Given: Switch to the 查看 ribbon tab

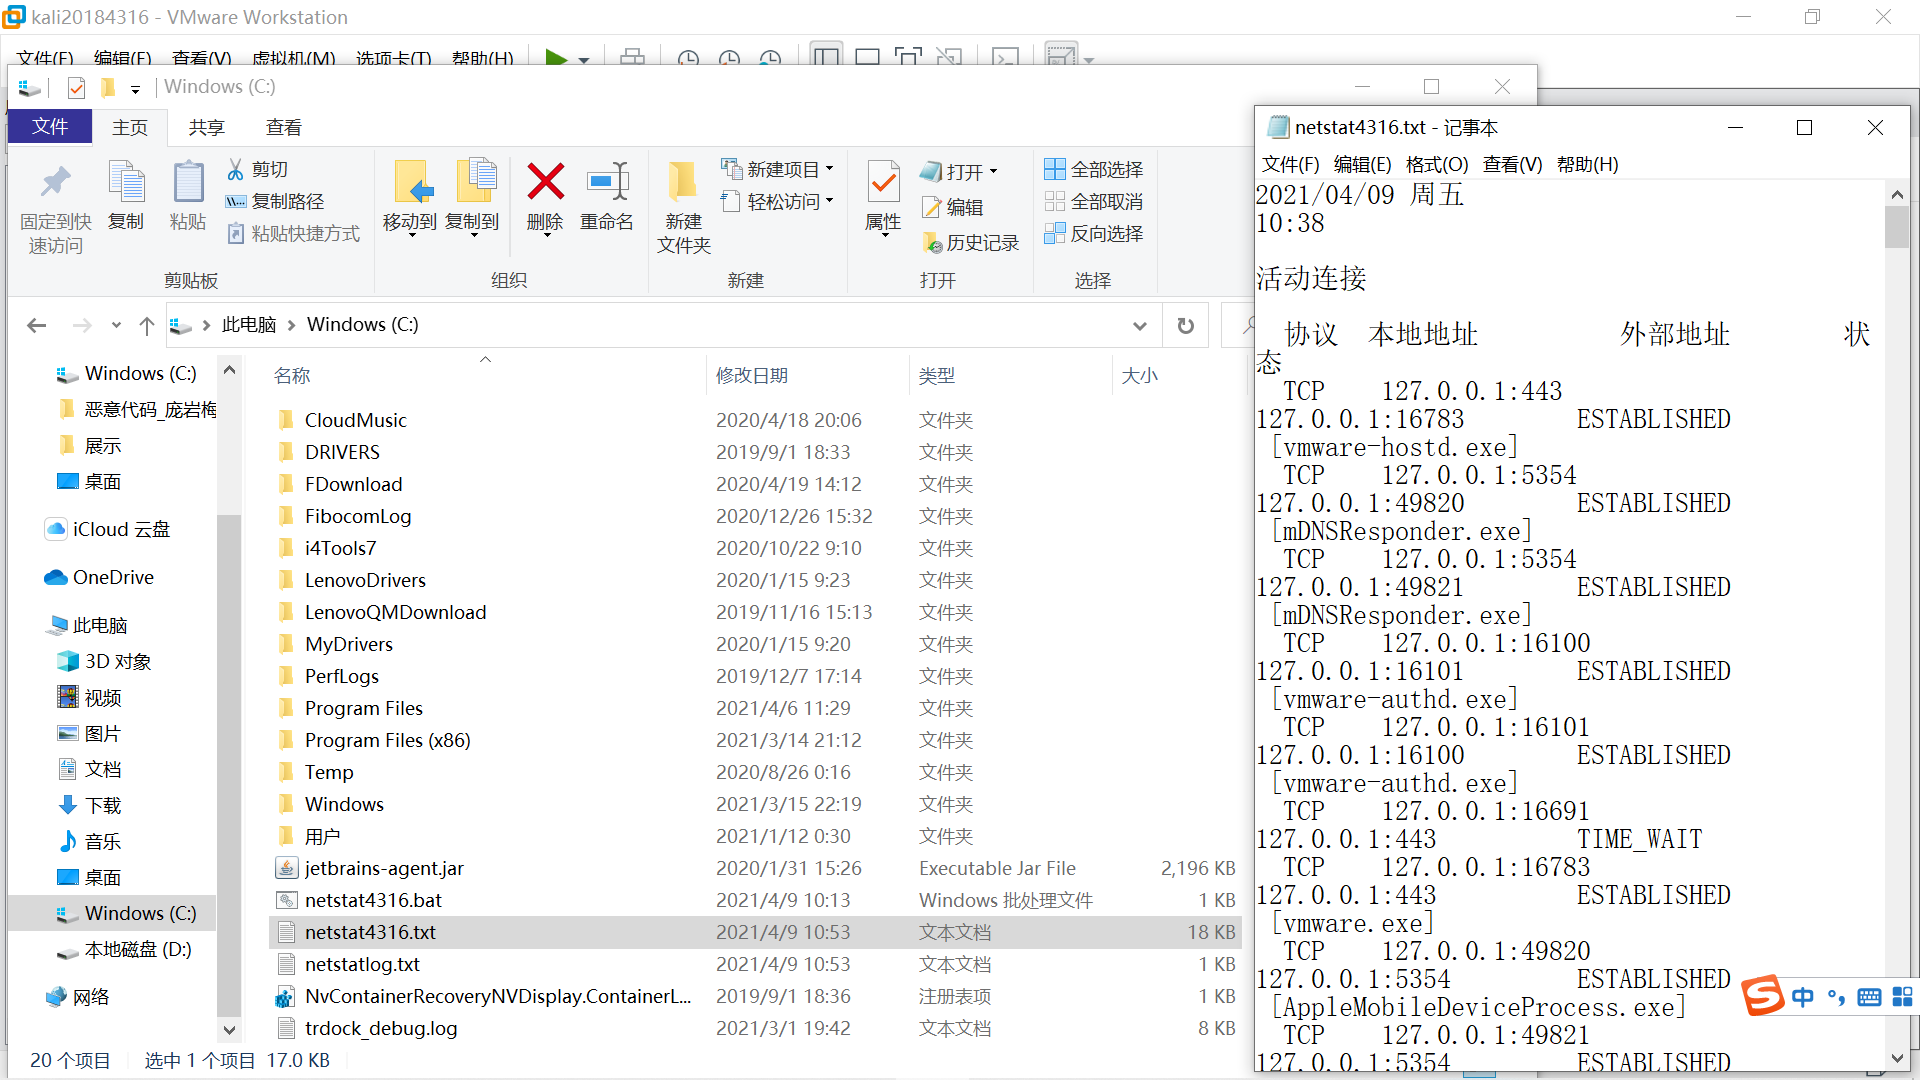Looking at the screenshot, I should [x=283, y=127].
